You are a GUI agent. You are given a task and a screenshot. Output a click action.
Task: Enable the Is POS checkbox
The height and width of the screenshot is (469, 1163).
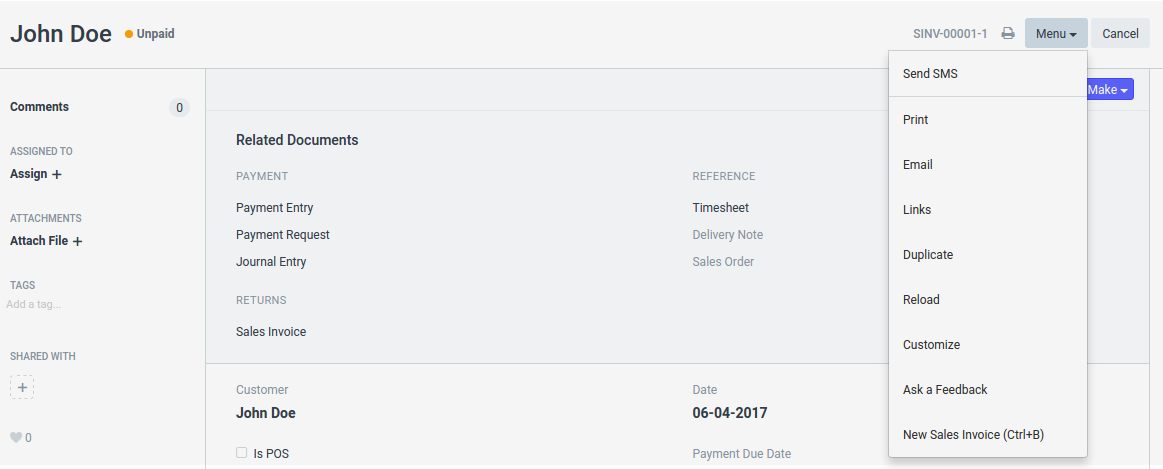point(241,453)
